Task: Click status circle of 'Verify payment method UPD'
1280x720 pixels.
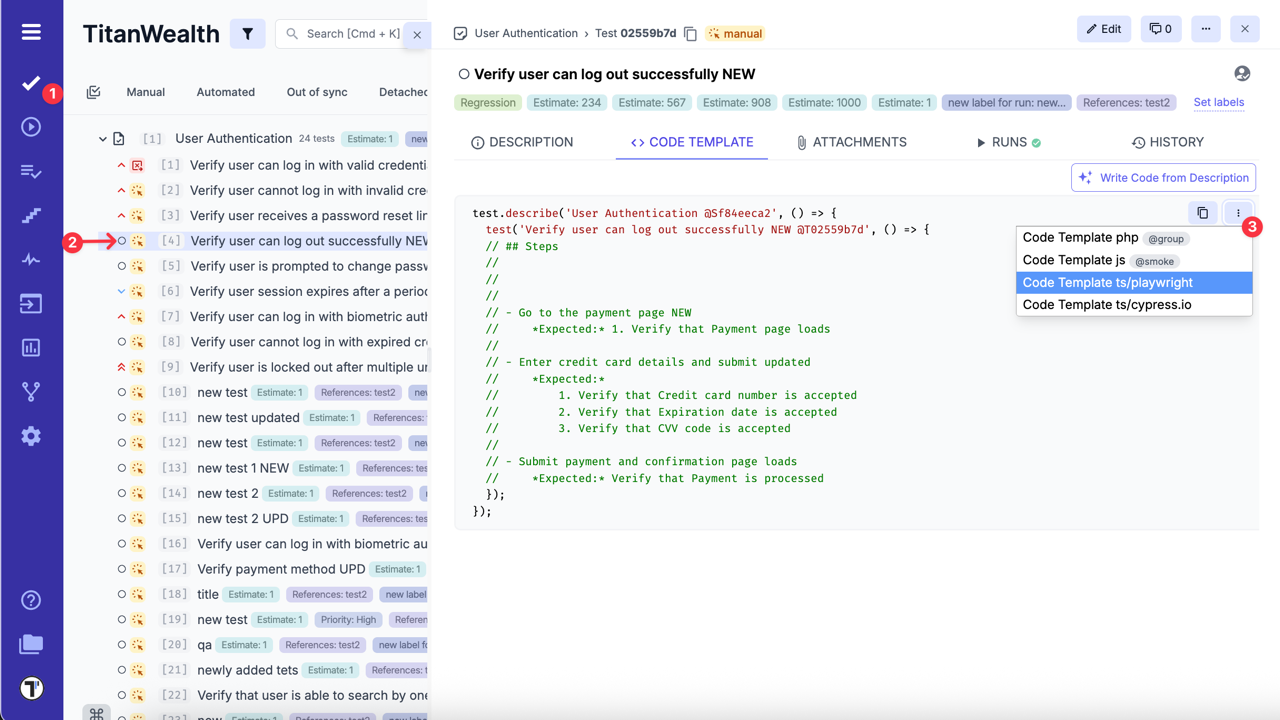Action: click(122, 569)
